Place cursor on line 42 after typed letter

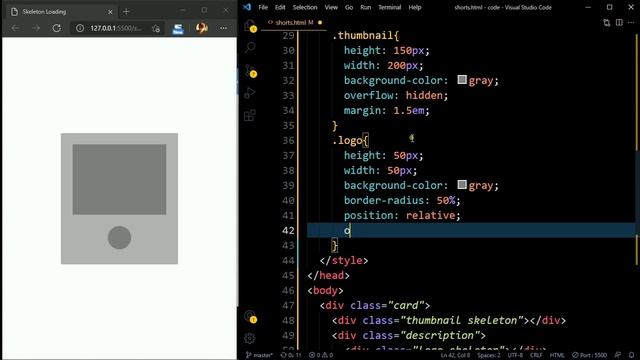coord(350,231)
